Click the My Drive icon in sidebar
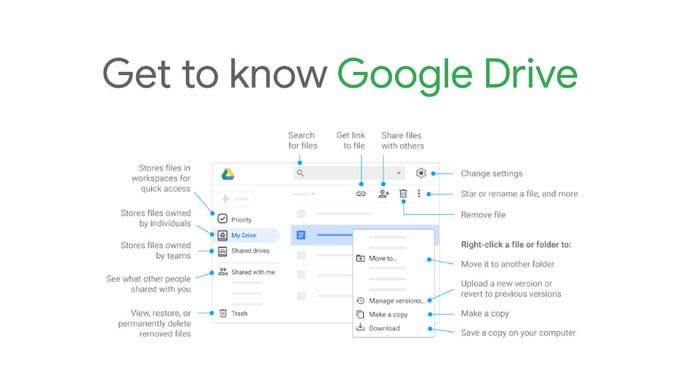 (222, 235)
